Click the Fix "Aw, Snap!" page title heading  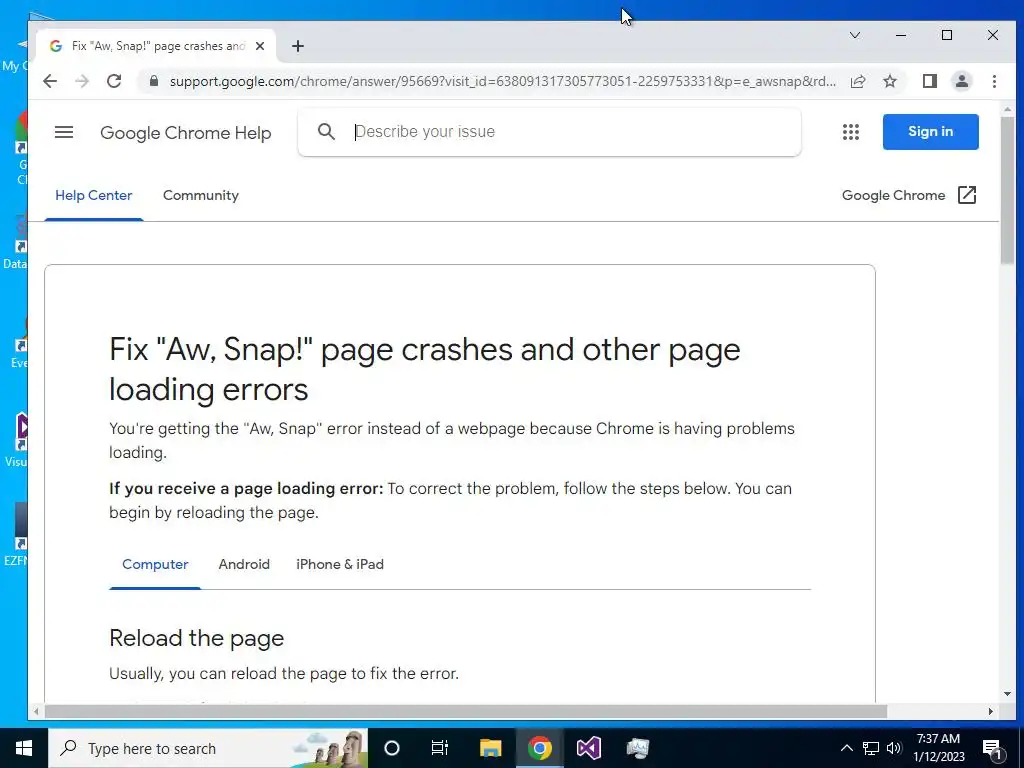coord(424,369)
